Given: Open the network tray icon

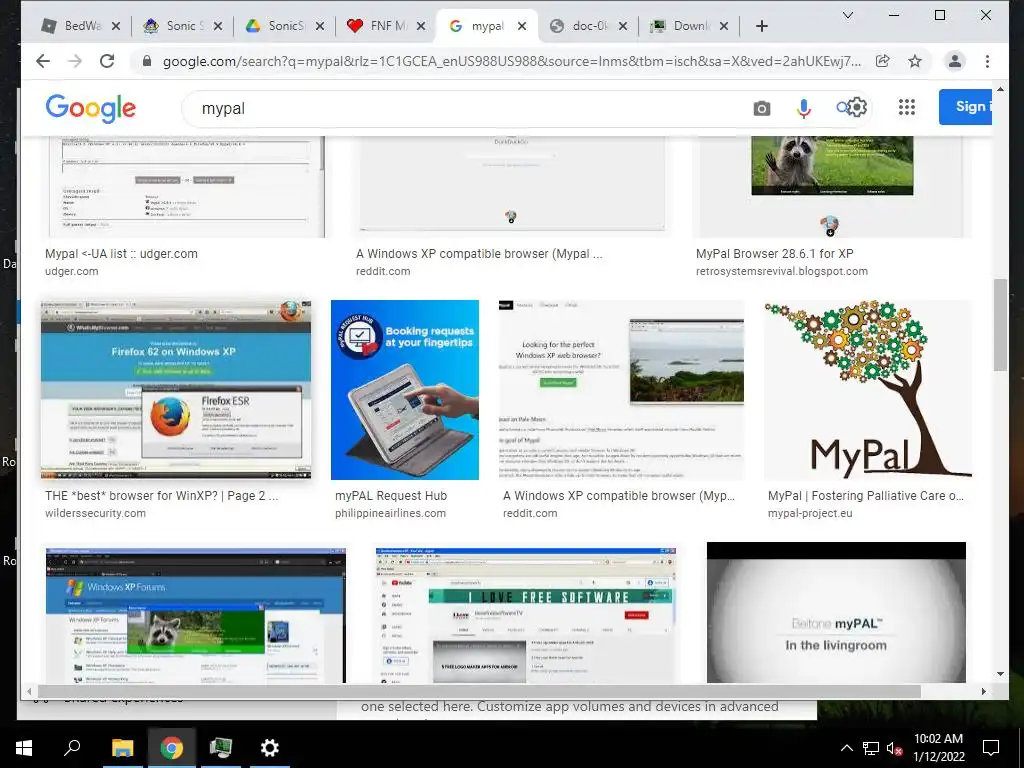Looking at the screenshot, I should [871, 748].
